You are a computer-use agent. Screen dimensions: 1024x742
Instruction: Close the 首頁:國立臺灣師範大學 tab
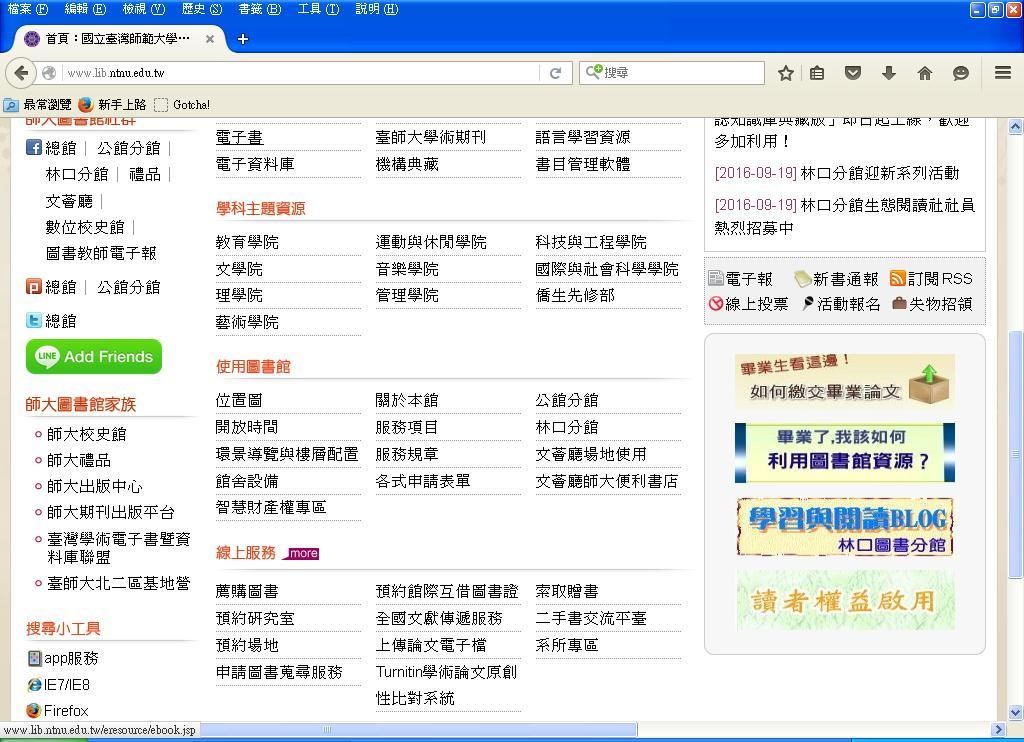click(x=210, y=39)
